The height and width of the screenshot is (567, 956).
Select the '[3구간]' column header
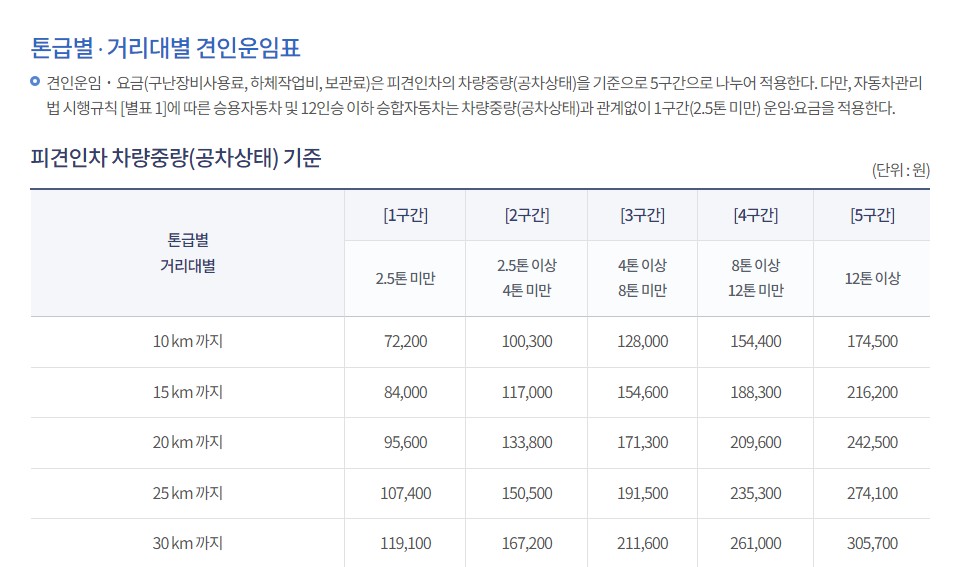[642, 216]
